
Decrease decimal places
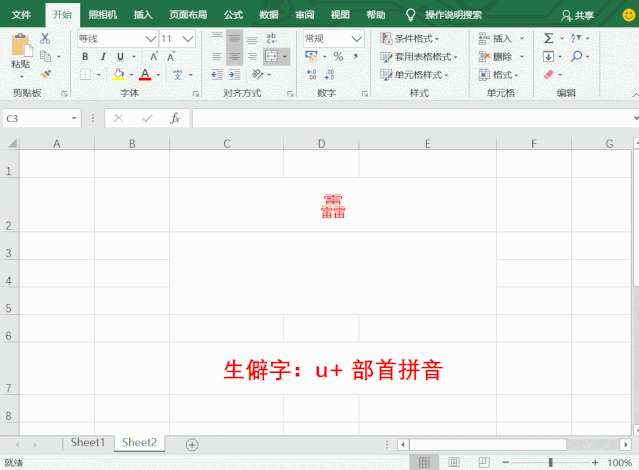pyautogui.click(x=329, y=75)
